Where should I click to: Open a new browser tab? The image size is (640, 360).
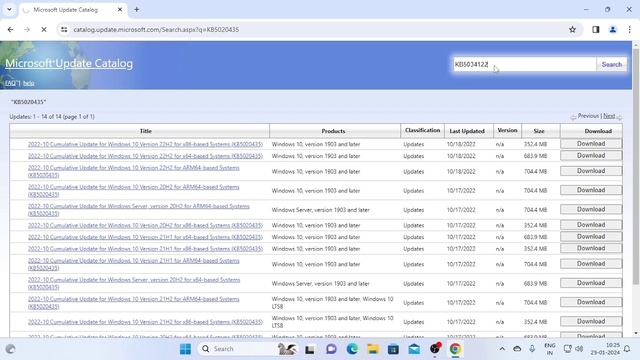click(x=137, y=9)
